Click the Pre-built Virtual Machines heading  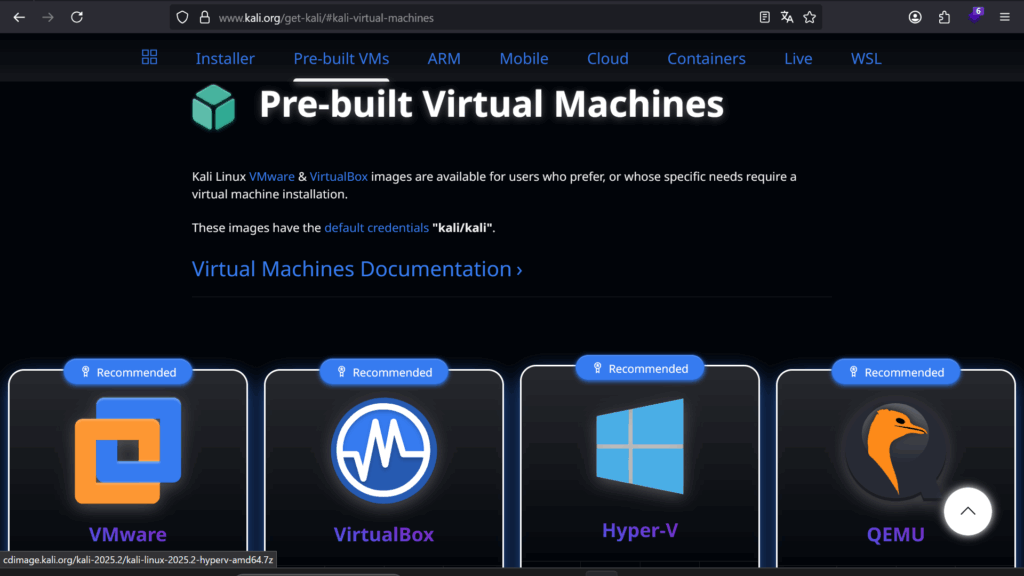tap(491, 104)
